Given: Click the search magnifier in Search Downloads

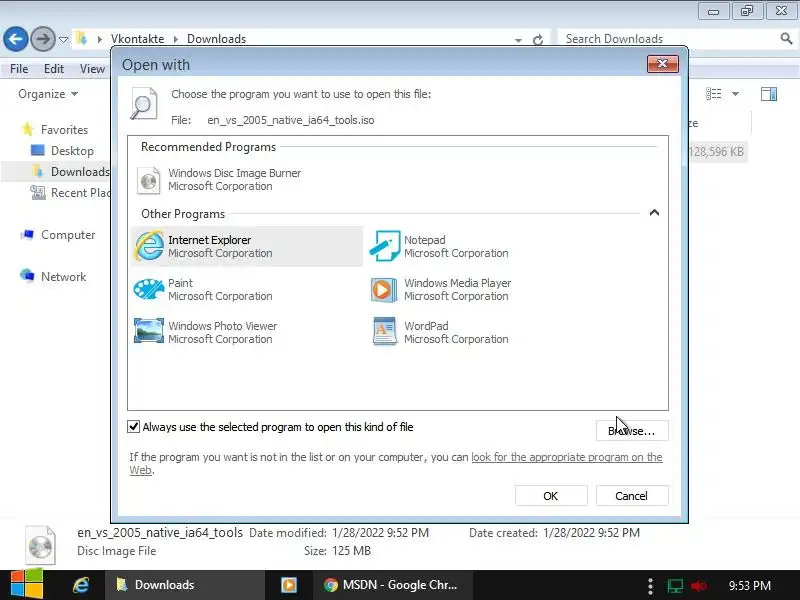Looking at the screenshot, I should 786,38.
